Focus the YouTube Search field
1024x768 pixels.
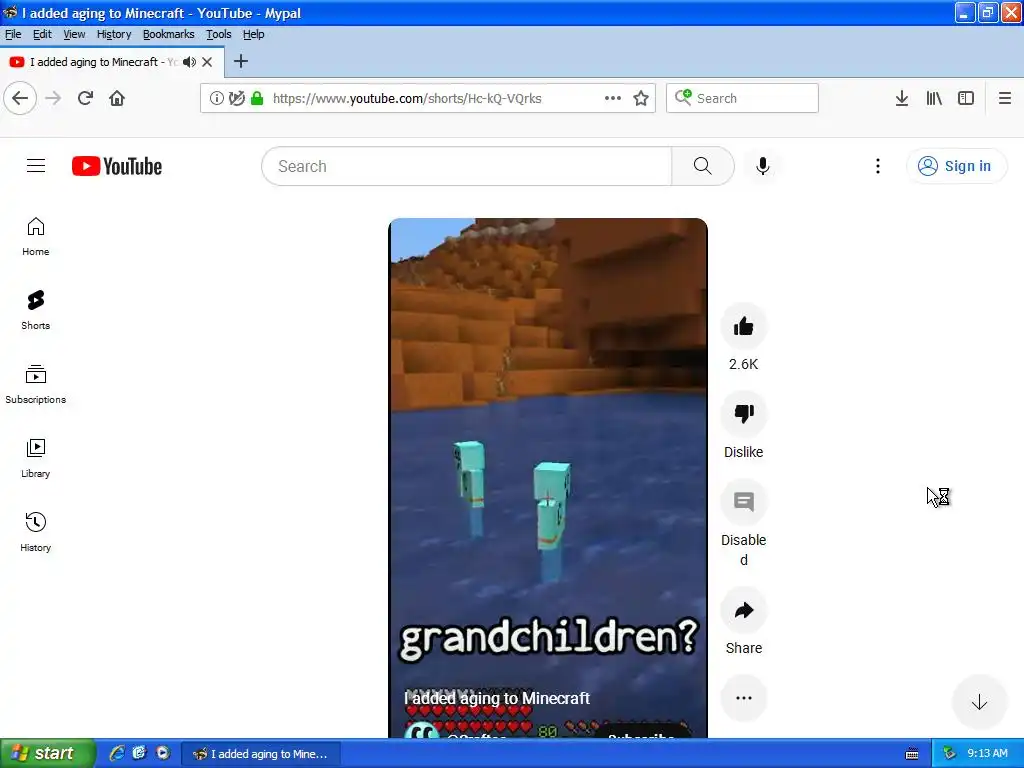point(466,166)
